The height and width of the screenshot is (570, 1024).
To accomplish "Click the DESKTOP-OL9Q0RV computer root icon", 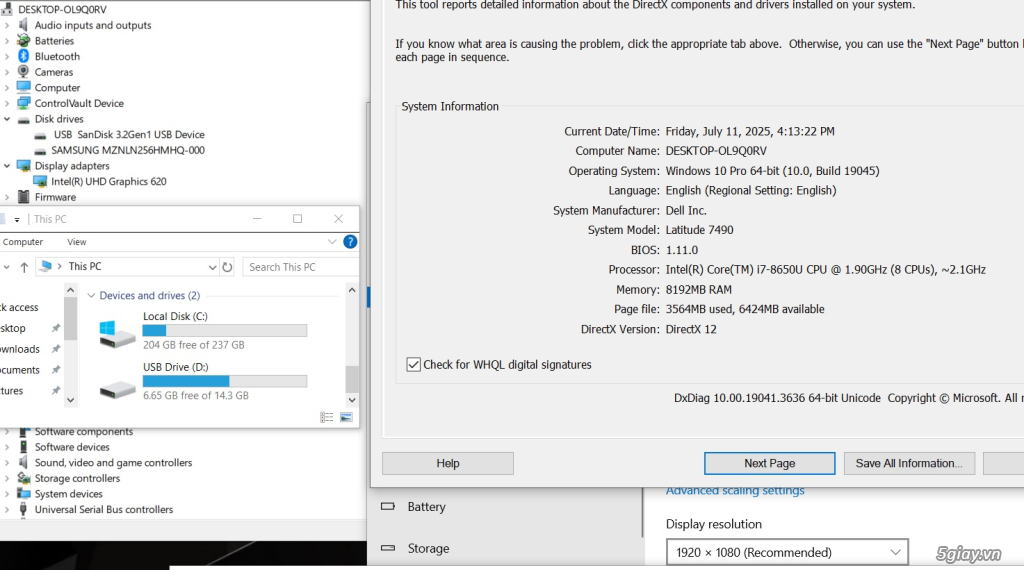I will [7, 9].
